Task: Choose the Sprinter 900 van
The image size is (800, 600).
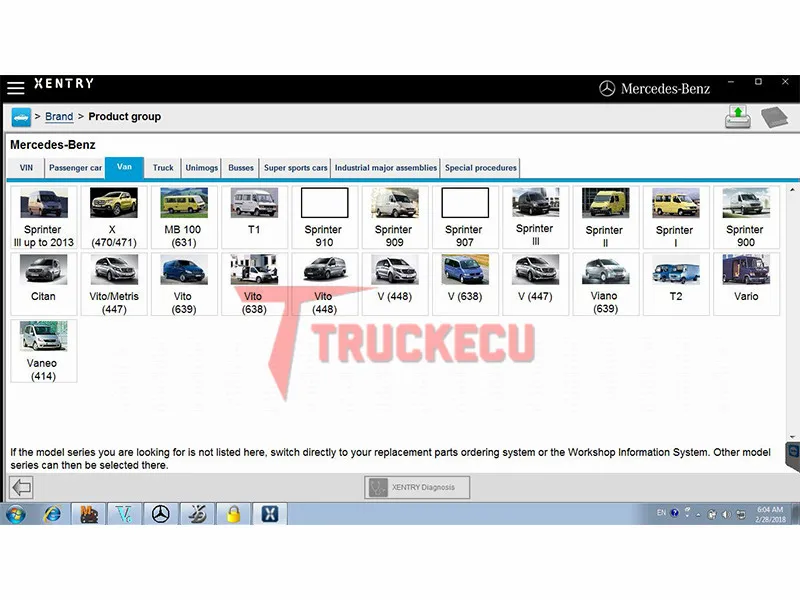Action: coord(746,217)
